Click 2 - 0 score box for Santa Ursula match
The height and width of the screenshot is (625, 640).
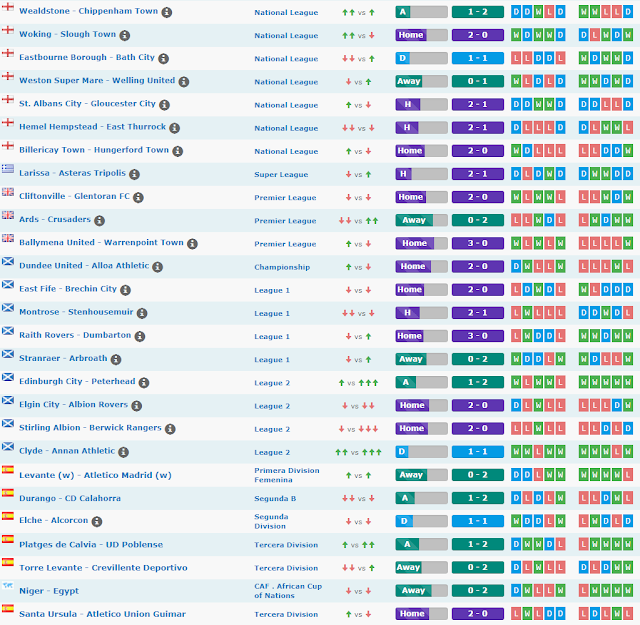pyautogui.click(x=478, y=614)
